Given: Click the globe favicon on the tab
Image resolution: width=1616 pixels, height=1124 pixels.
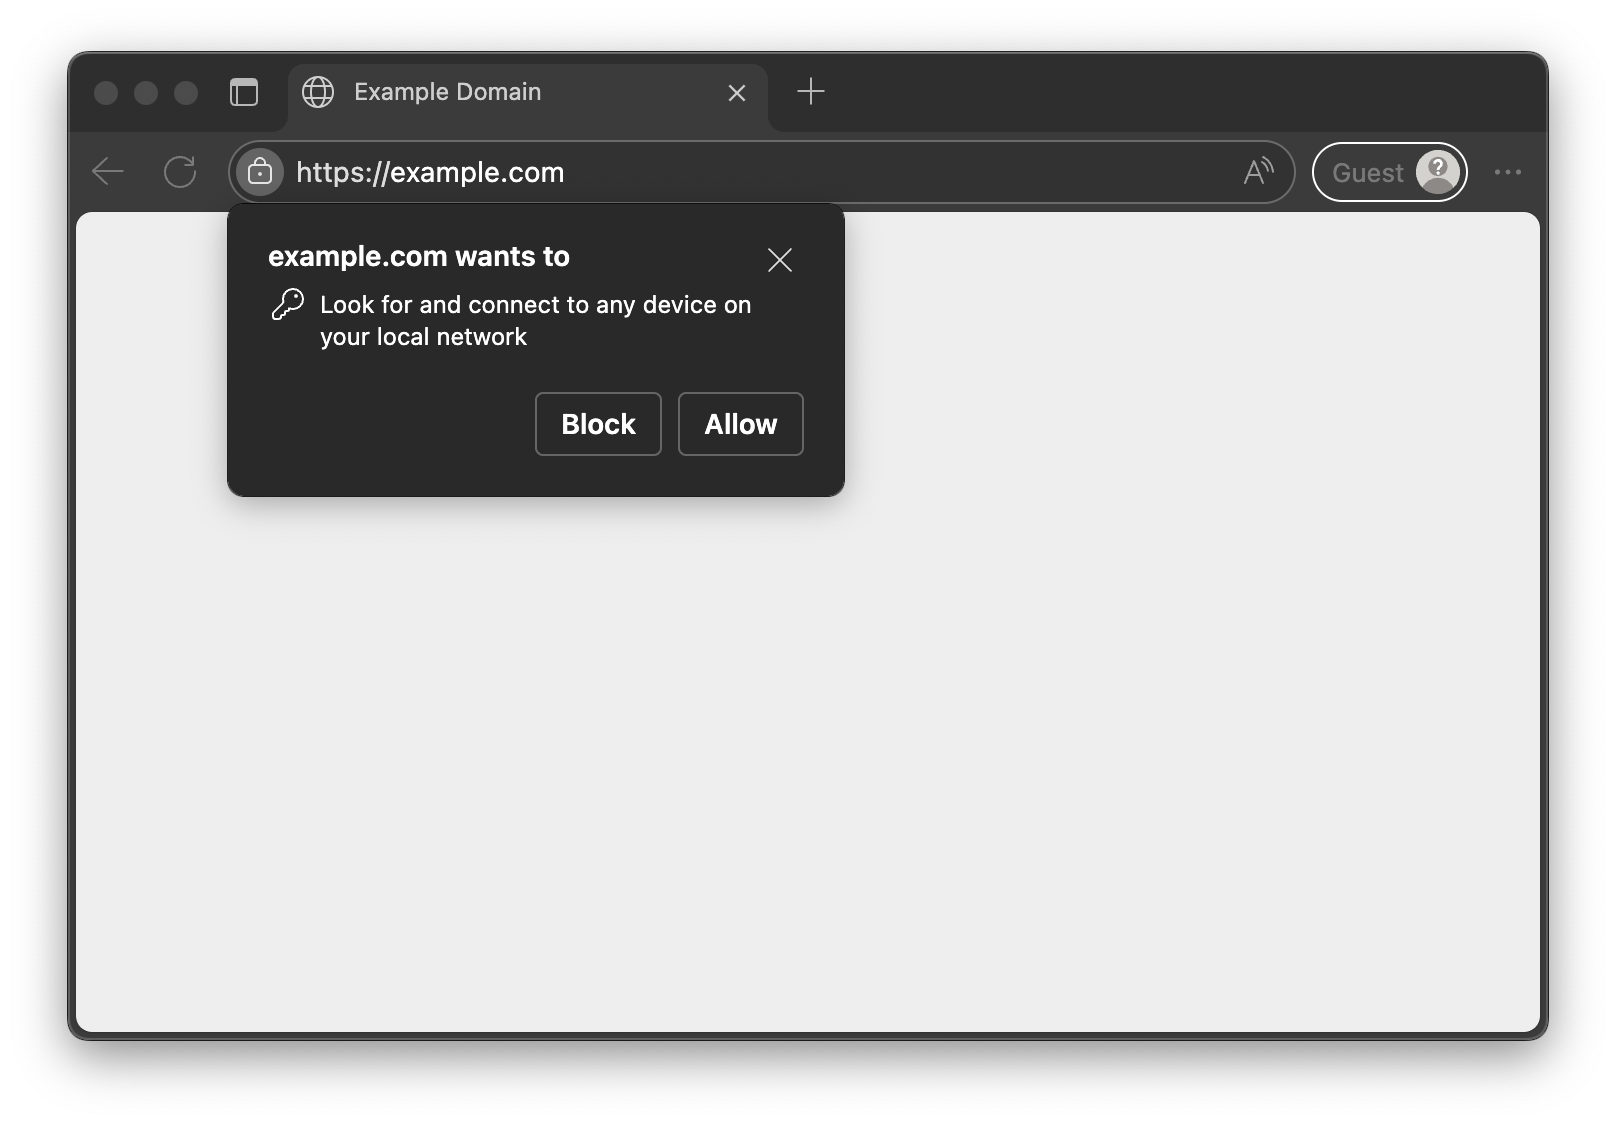Looking at the screenshot, I should point(318,92).
